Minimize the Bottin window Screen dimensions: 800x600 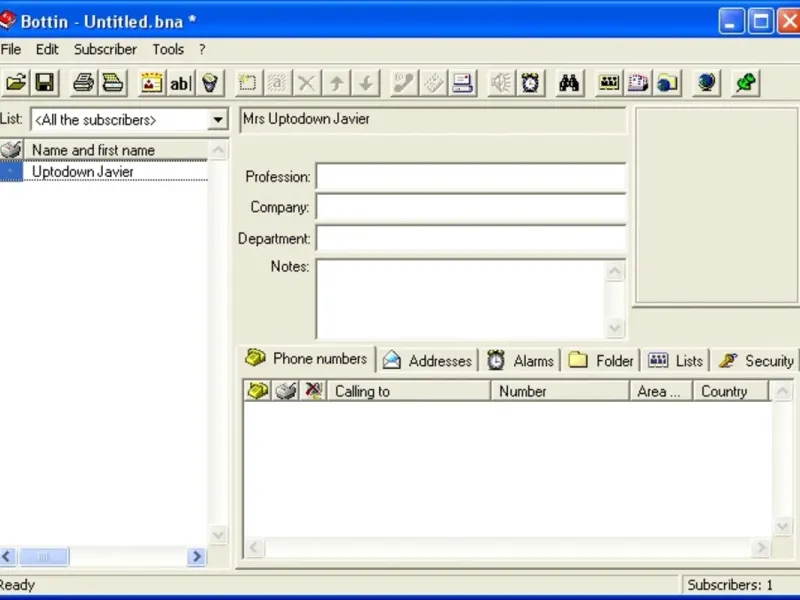click(731, 21)
